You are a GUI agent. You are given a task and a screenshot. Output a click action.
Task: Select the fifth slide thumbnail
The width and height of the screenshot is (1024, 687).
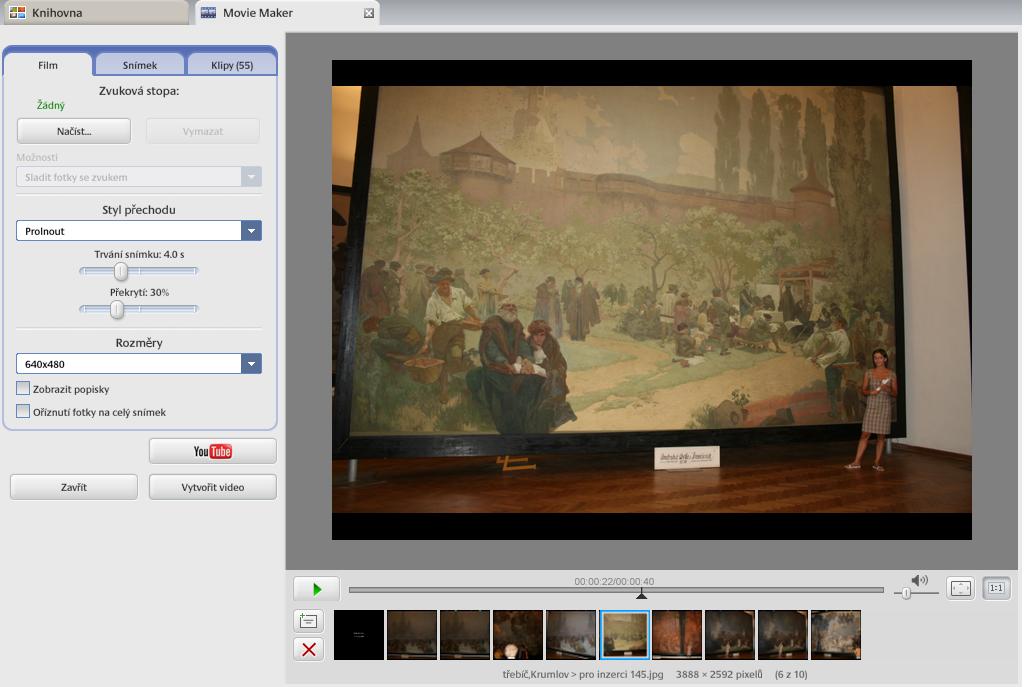[x=571, y=635]
